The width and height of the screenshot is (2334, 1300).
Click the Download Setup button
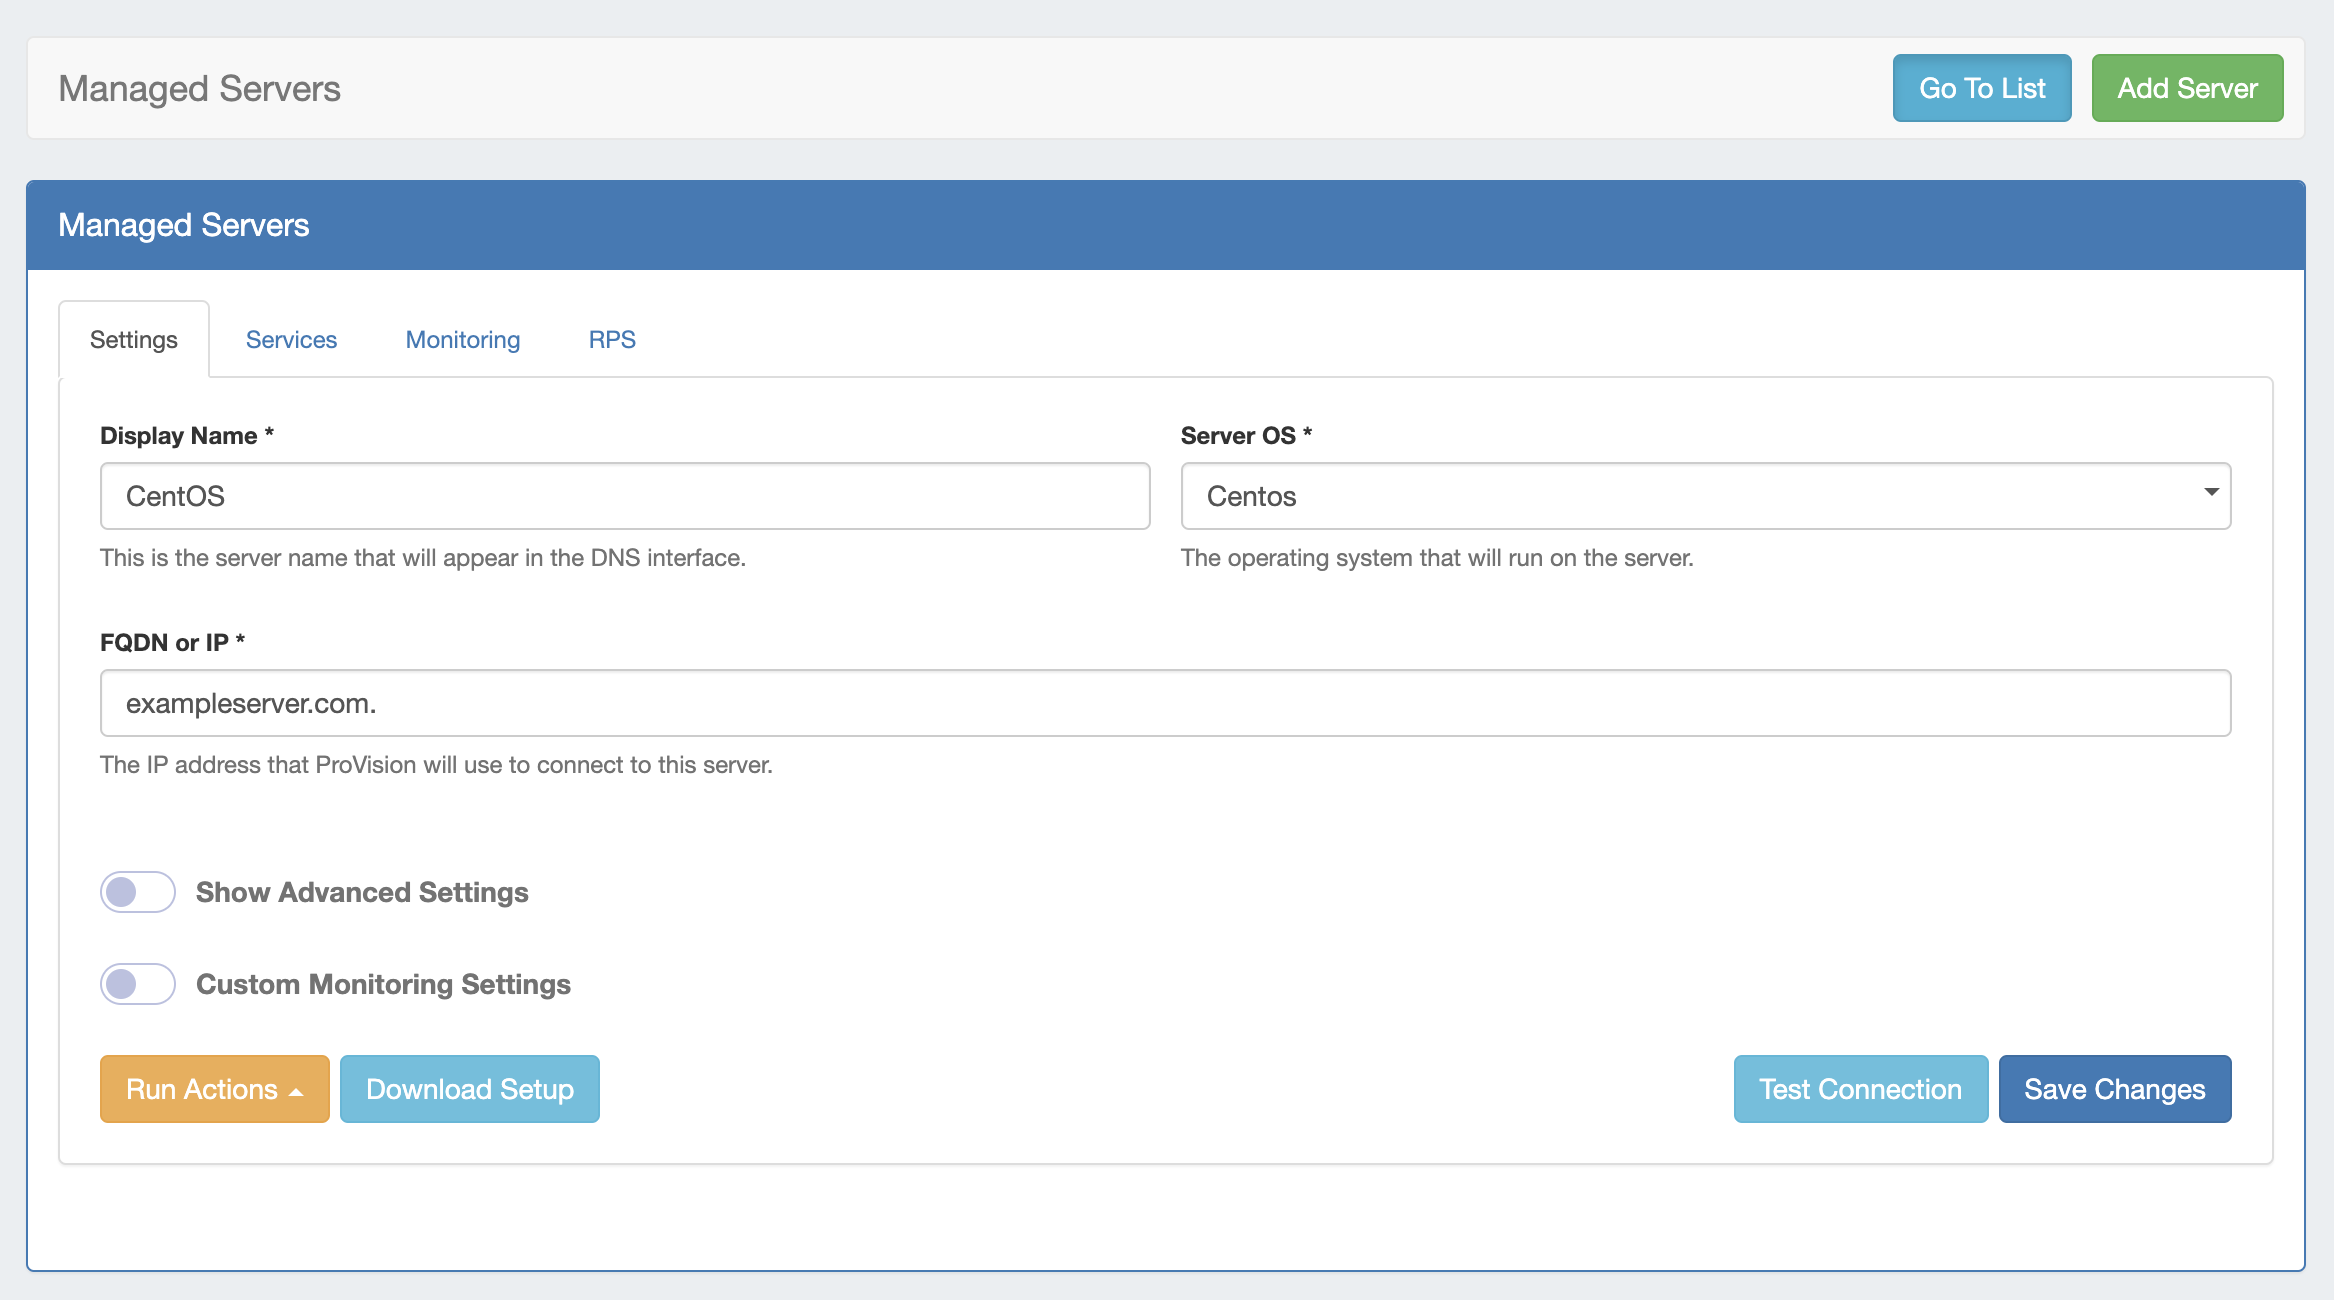tap(469, 1089)
